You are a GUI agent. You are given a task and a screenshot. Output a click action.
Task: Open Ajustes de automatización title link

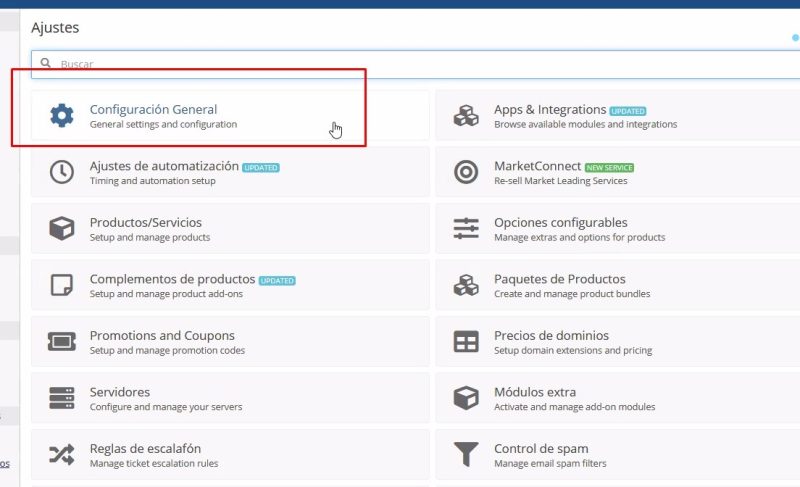pyautogui.click(x=164, y=166)
